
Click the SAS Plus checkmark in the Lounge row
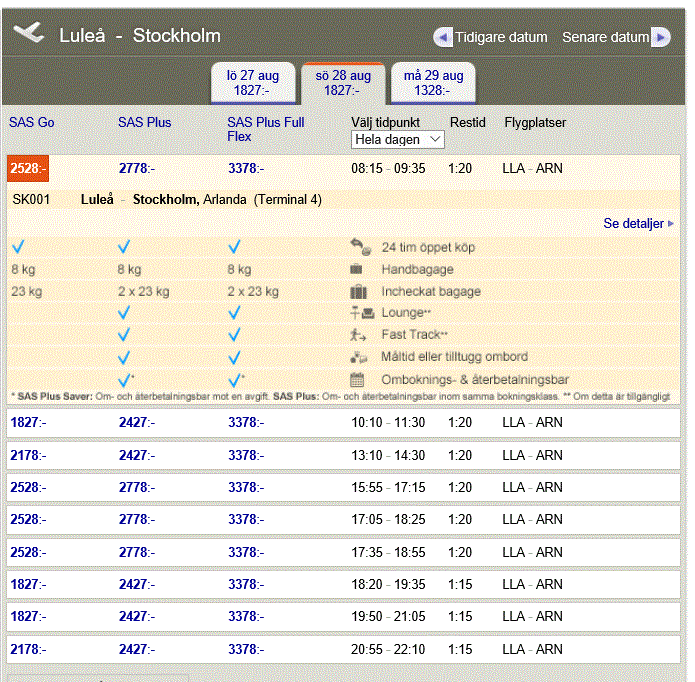124,313
